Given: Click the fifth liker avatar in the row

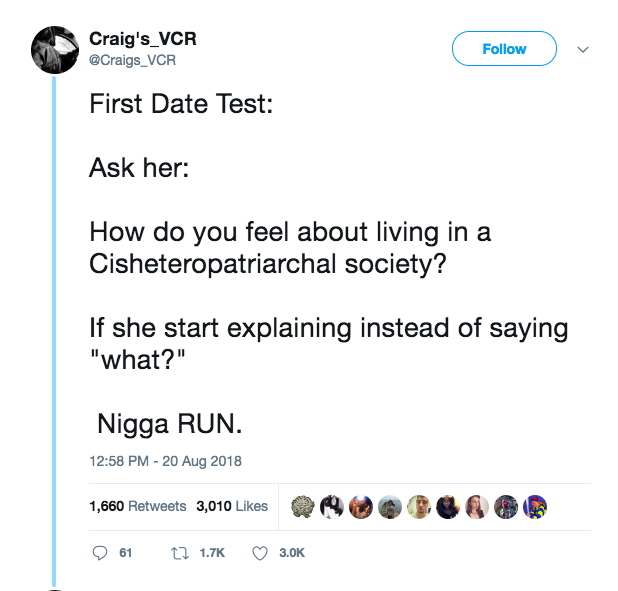Looking at the screenshot, I should click(x=419, y=506).
